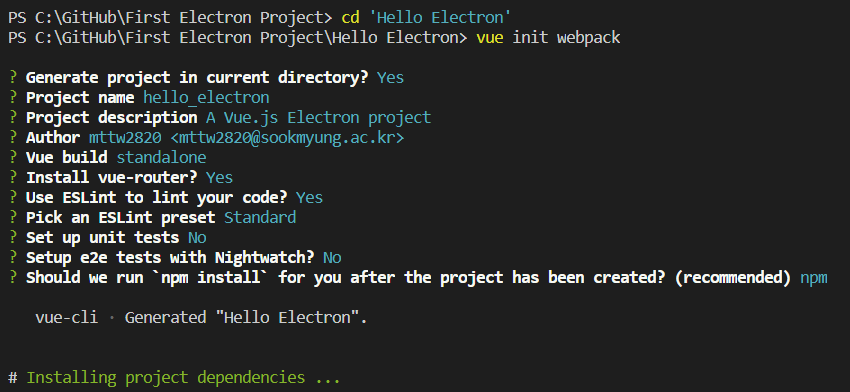
Task: Click the 'Standard' ESLint preset value
Action: tap(260, 218)
